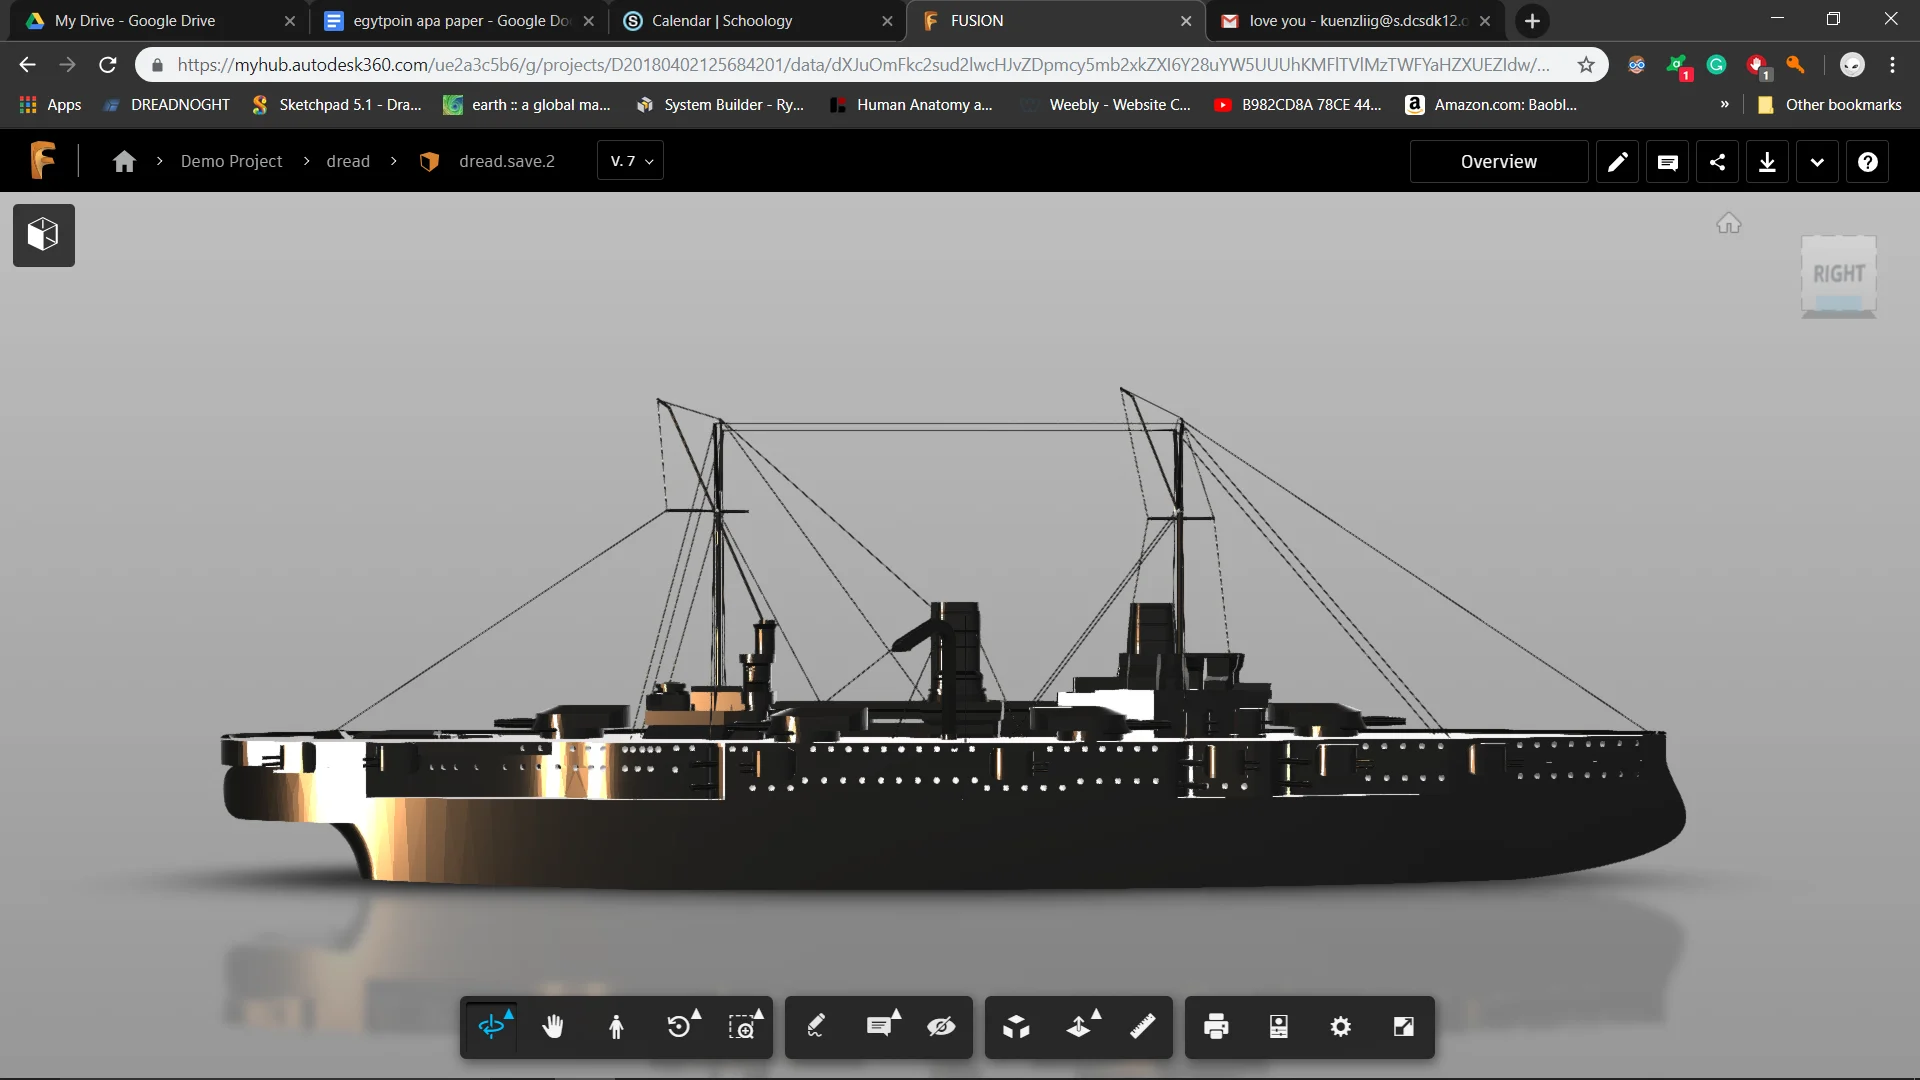Switch to egytpoin apa paper tab
Screen dimensions: 1920x1080
(458, 21)
